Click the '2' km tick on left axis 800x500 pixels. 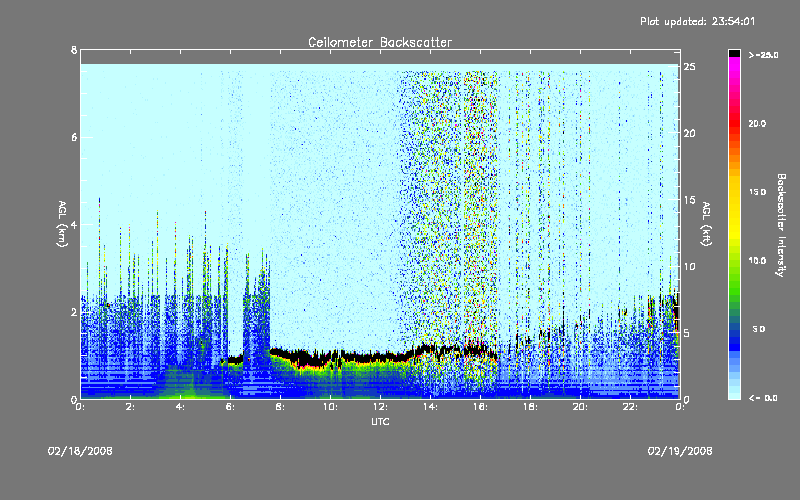(74, 312)
